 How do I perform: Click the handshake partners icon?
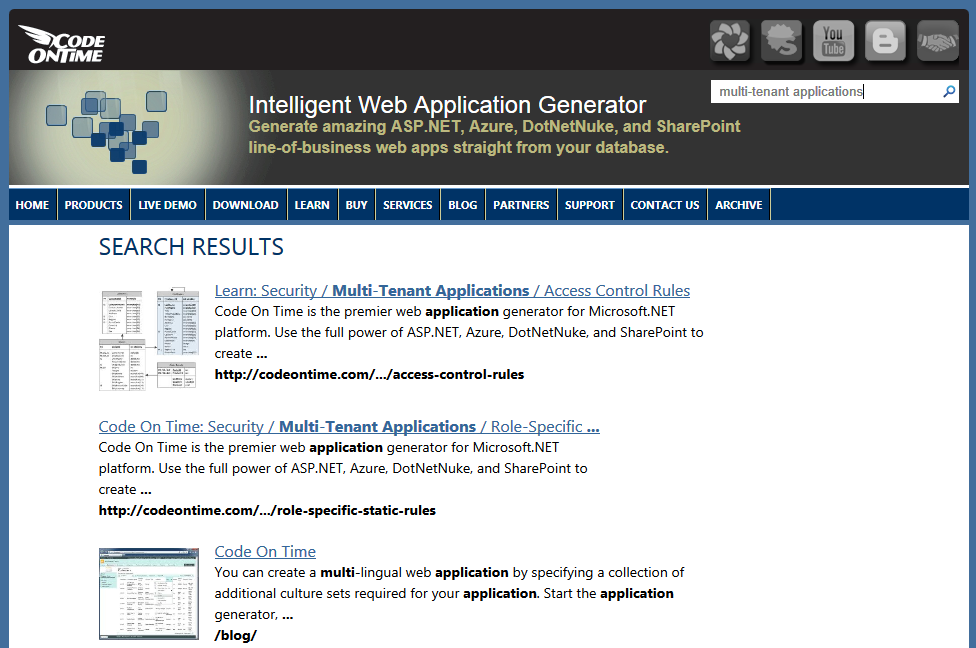(x=937, y=40)
